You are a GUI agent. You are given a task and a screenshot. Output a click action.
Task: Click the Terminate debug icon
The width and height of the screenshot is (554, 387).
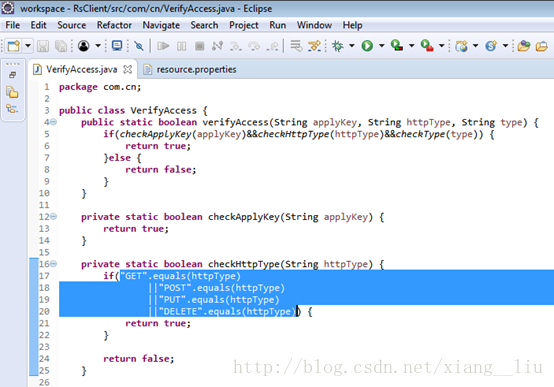(200, 46)
